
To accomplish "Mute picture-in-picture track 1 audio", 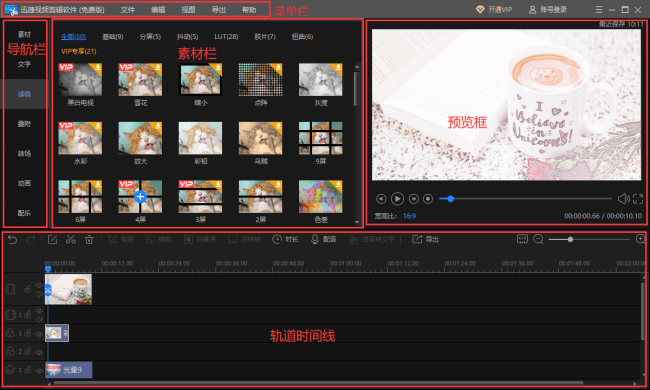I will click(39, 319).
